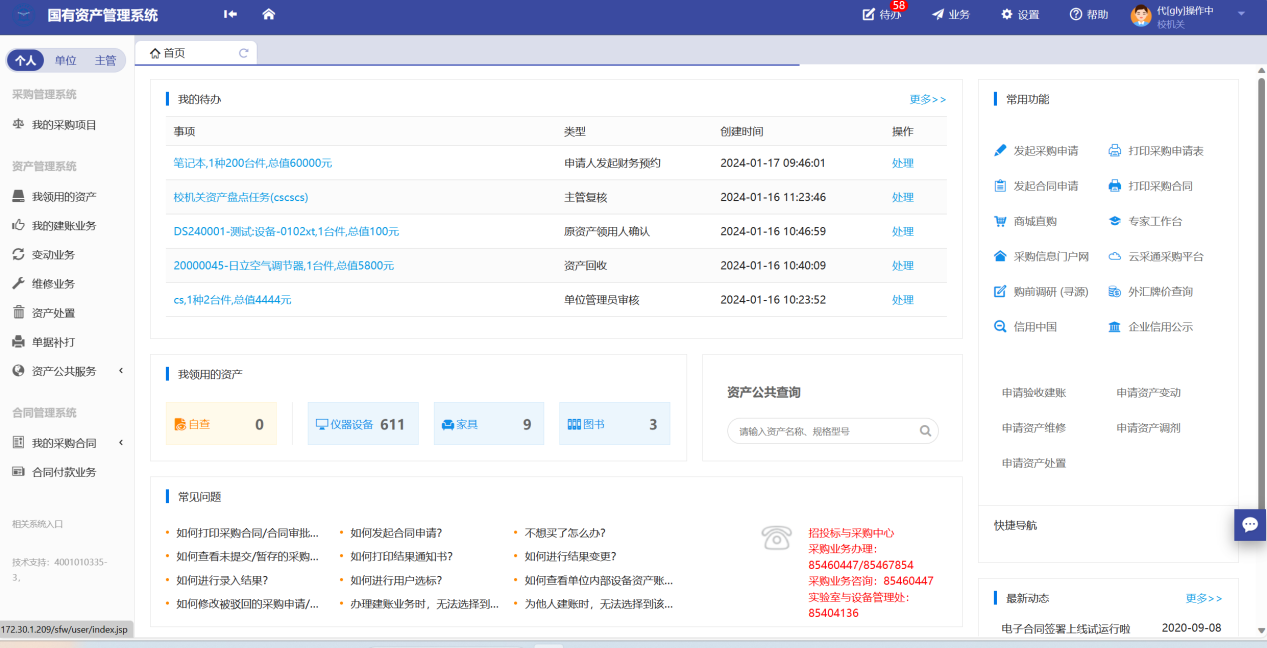Click the chat bubble floating icon
1267x648 pixels.
[x=1249, y=524]
